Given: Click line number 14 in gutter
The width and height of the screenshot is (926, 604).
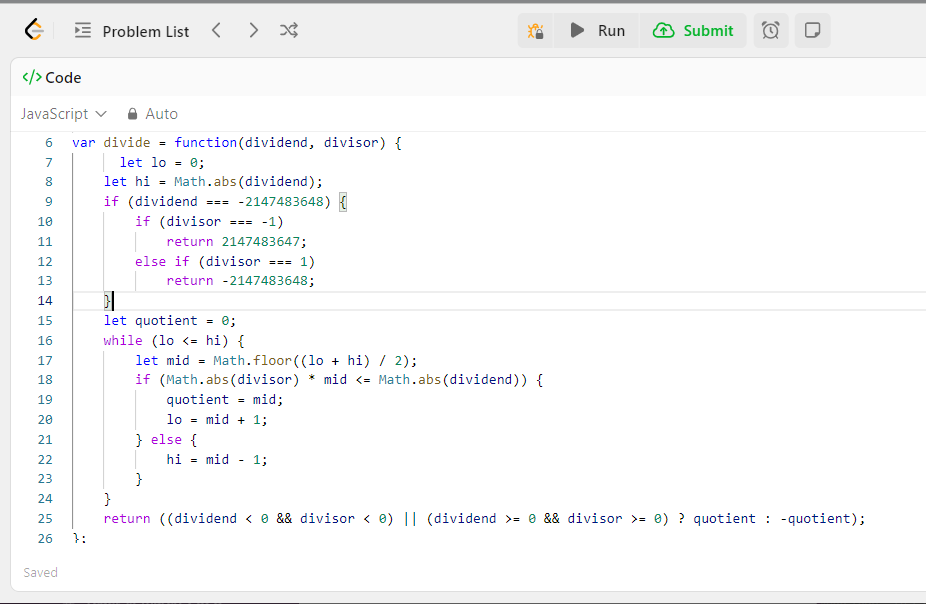Looking at the screenshot, I should tap(45, 301).
